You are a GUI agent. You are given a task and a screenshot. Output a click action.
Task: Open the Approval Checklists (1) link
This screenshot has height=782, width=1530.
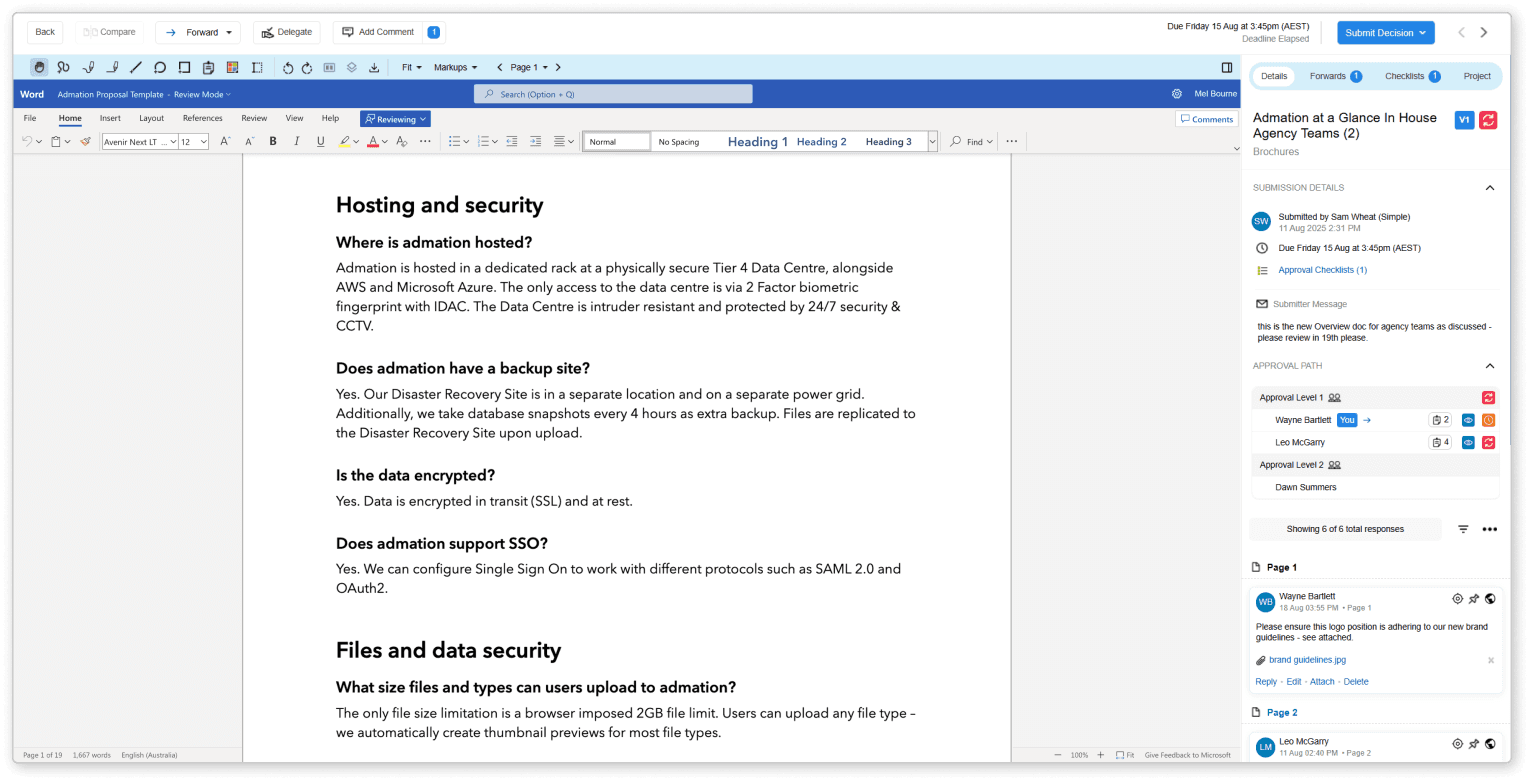pyautogui.click(x=1322, y=270)
